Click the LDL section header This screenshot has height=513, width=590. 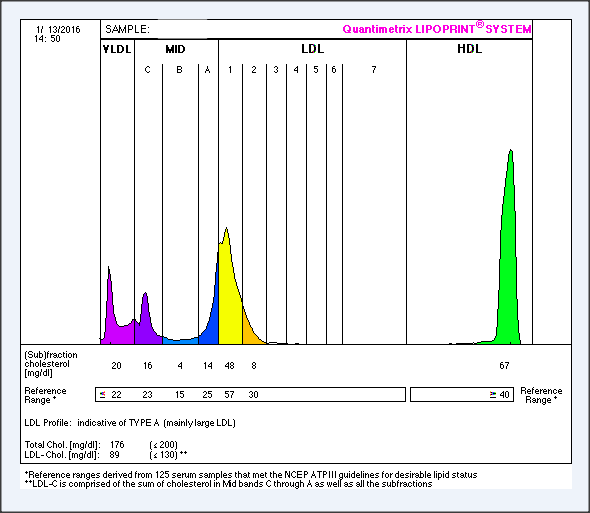pos(312,49)
